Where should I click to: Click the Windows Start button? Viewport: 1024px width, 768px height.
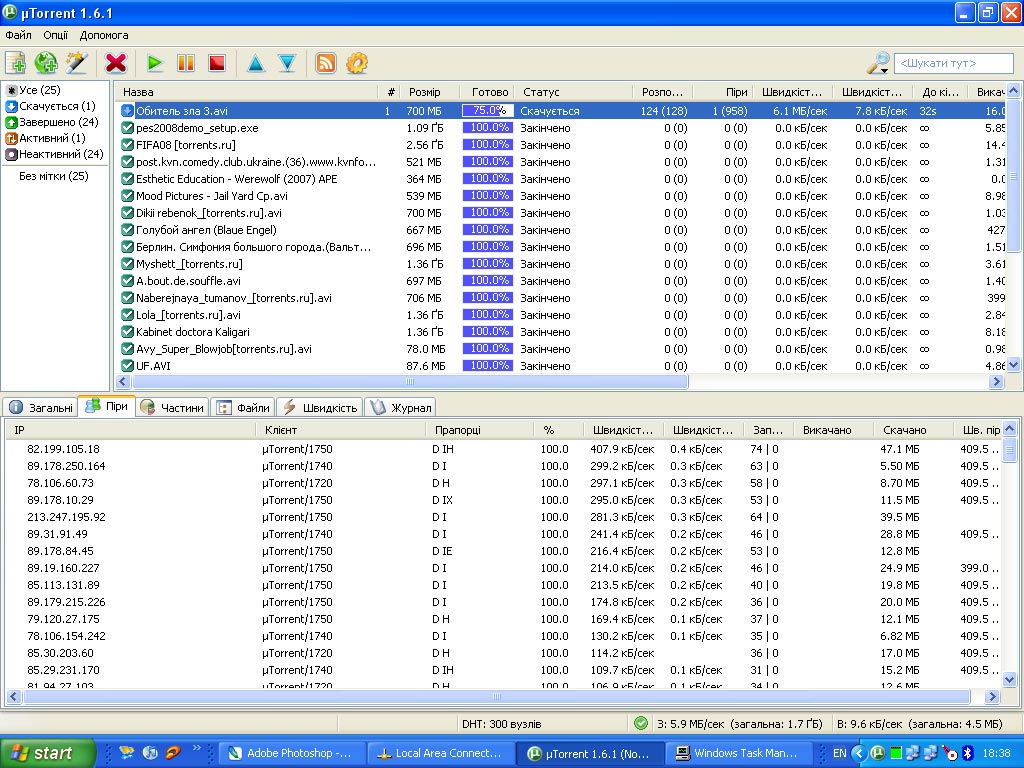pyautogui.click(x=48, y=753)
